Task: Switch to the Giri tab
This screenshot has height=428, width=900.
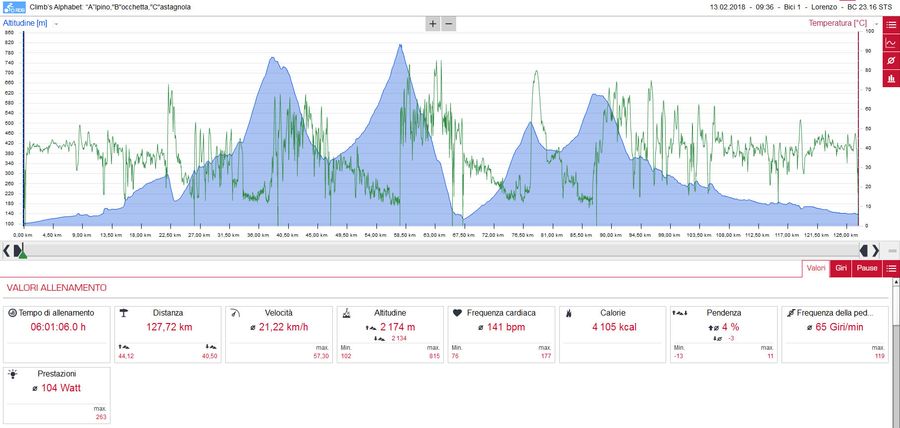Action: point(841,269)
